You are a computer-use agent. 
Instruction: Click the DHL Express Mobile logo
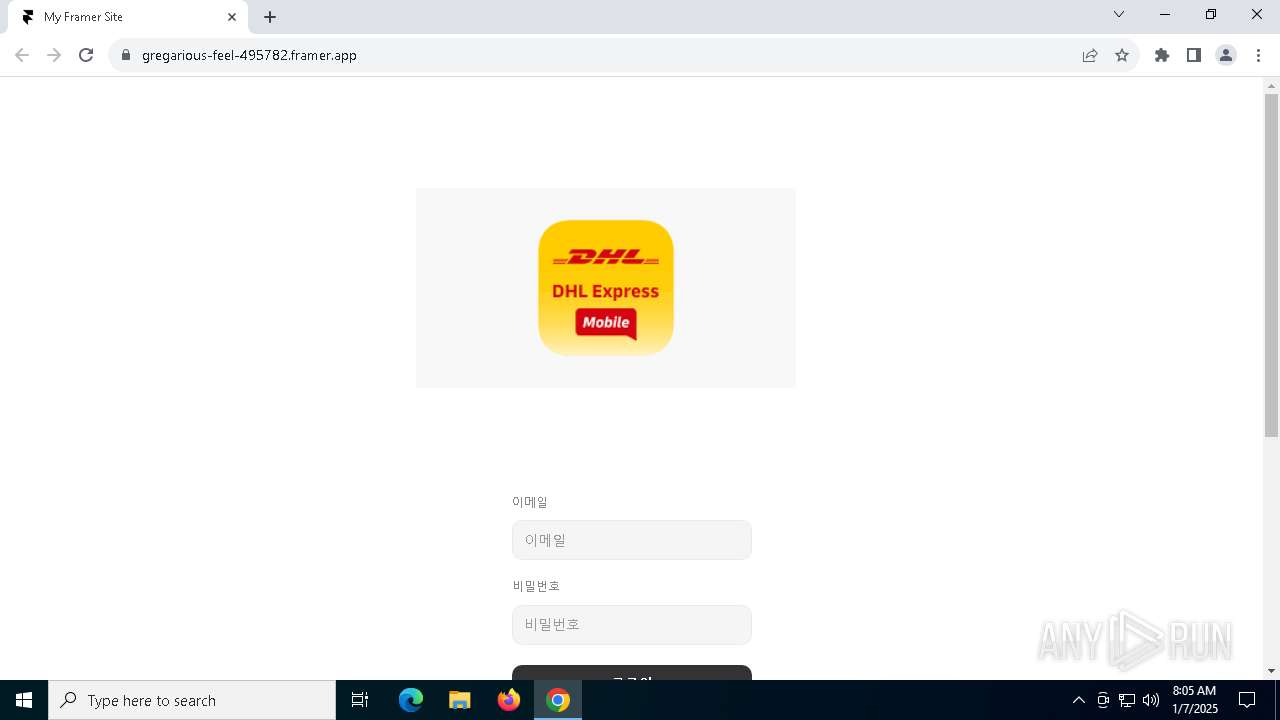pyautogui.click(x=606, y=288)
